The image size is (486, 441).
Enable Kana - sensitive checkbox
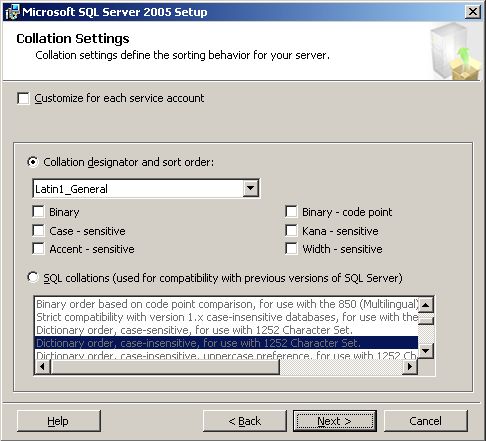point(291,231)
